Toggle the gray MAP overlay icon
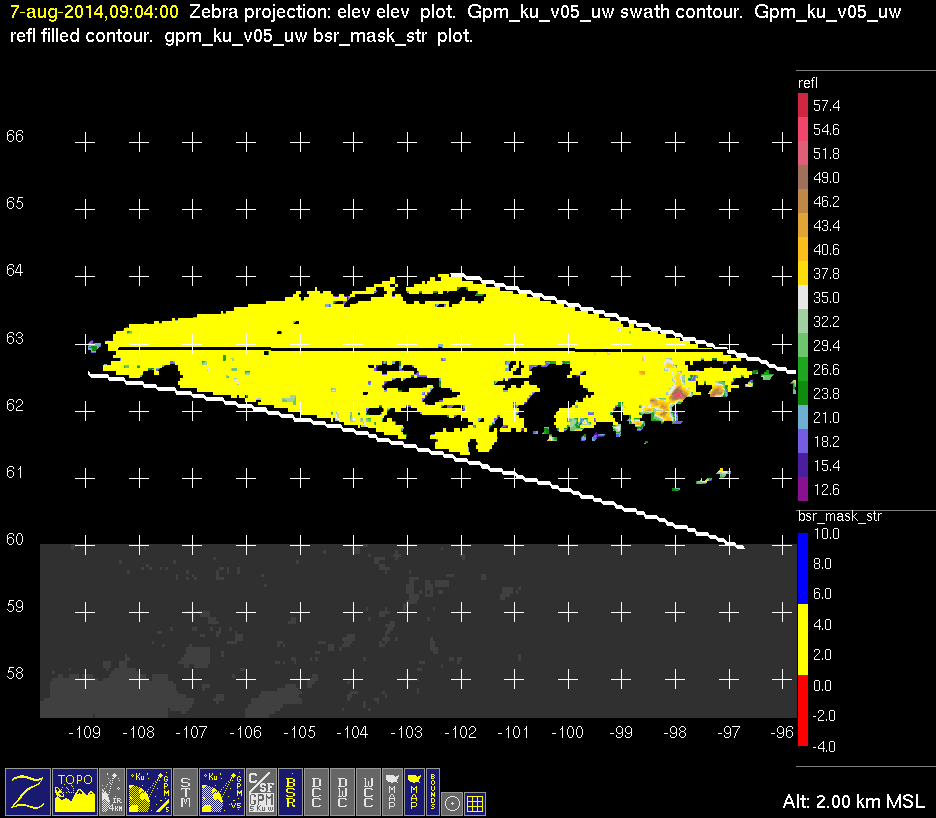Screen dimensions: 936x818 (391, 791)
